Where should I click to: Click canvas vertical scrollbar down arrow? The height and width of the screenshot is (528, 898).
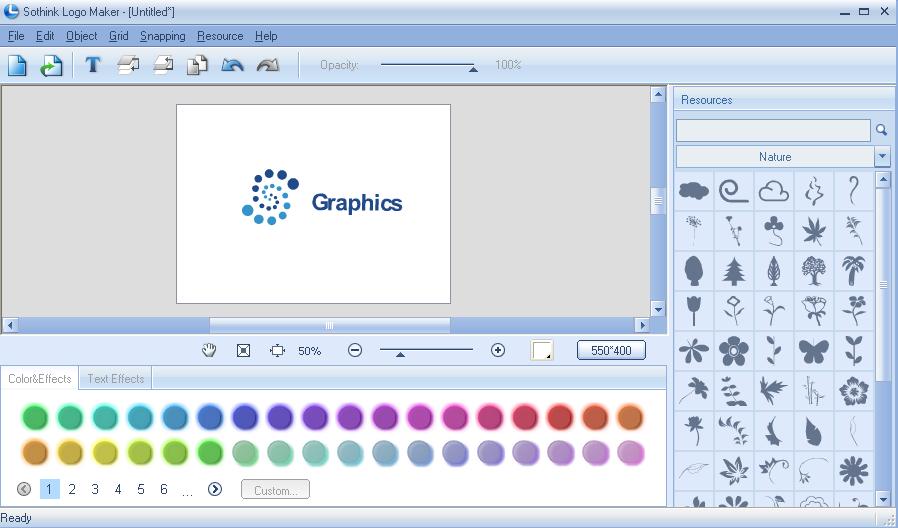[x=658, y=310]
